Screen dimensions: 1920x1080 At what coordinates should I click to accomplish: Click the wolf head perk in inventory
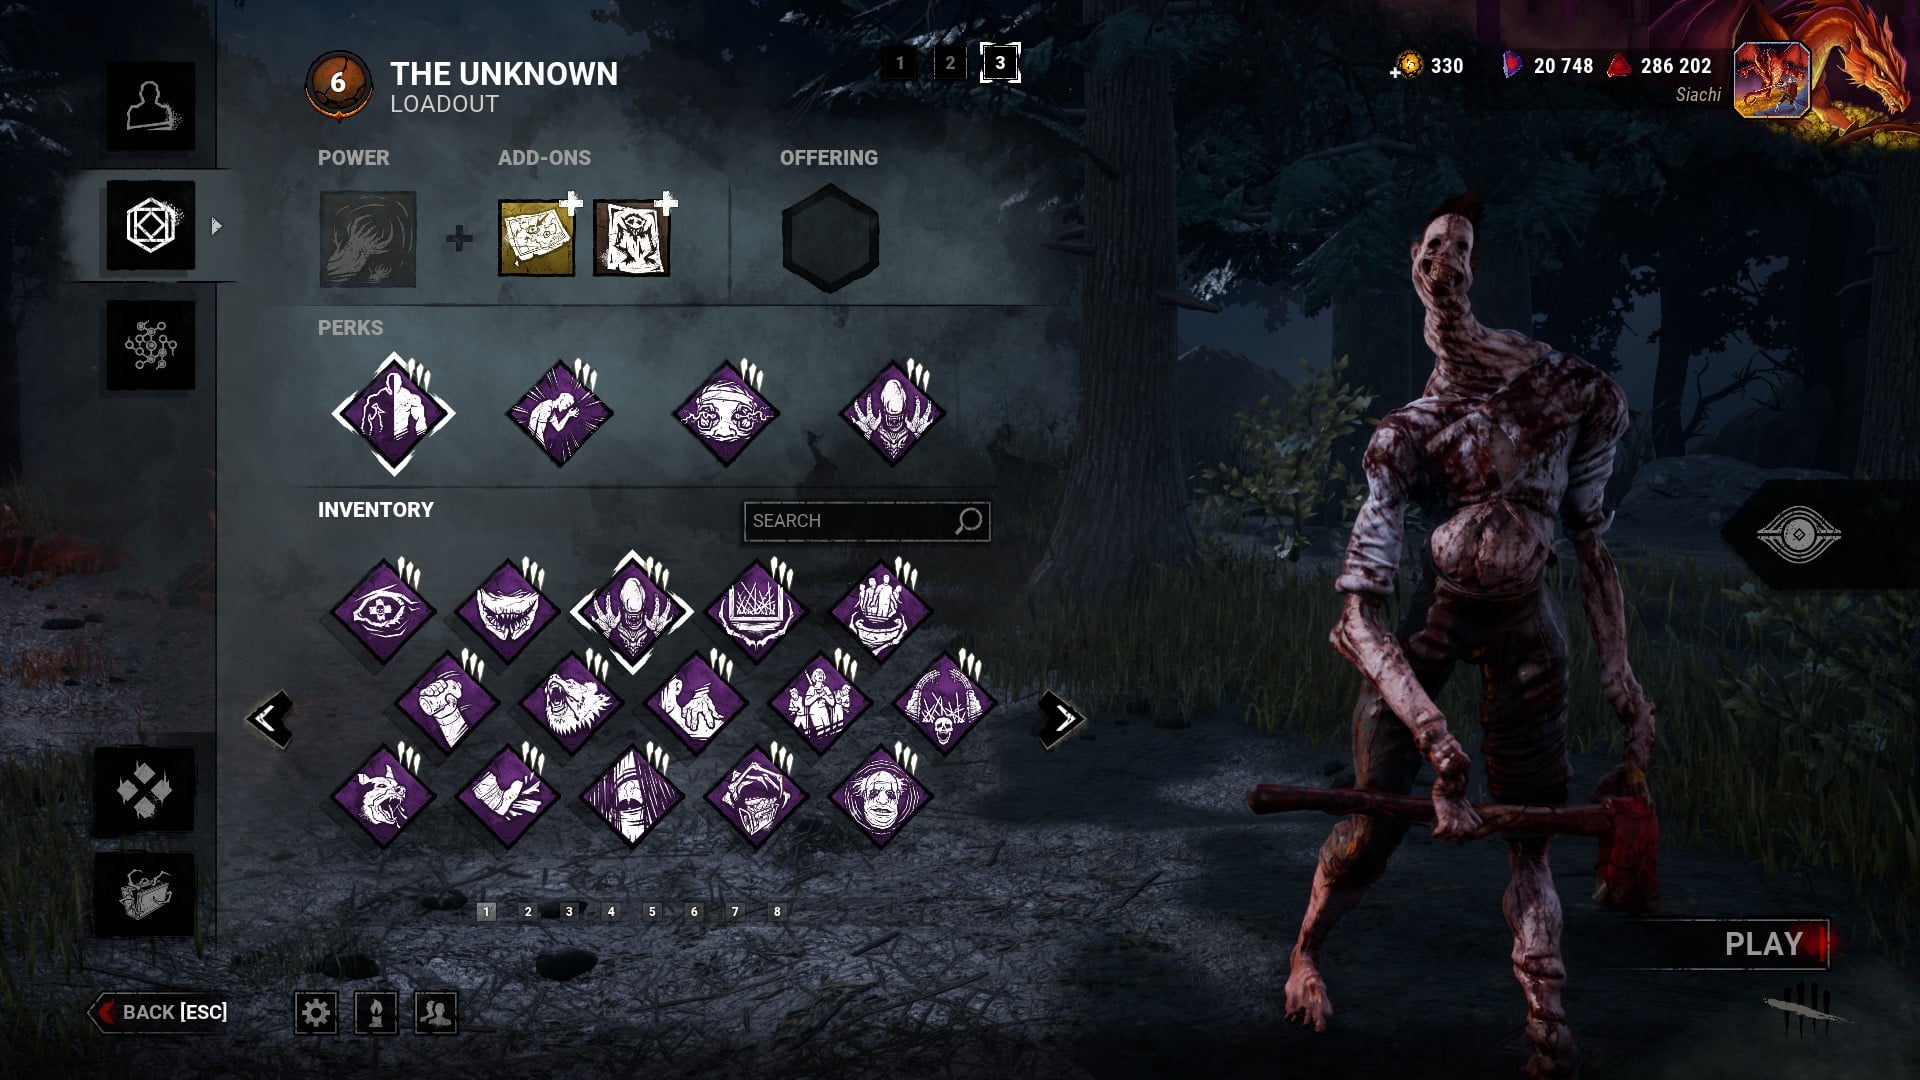pos(570,704)
